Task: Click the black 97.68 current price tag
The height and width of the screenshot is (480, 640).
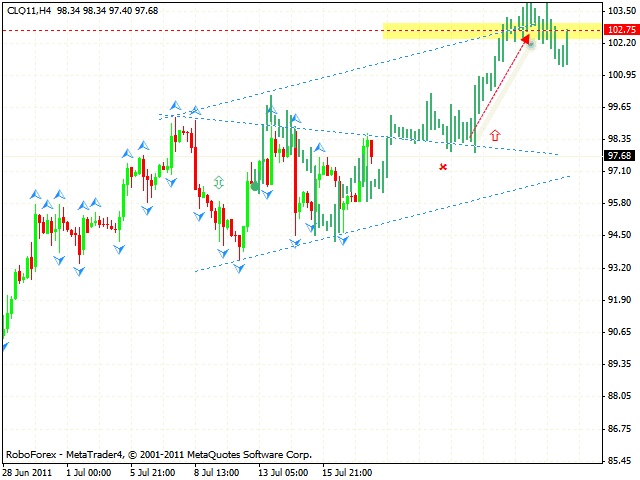Action: pos(620,155)
